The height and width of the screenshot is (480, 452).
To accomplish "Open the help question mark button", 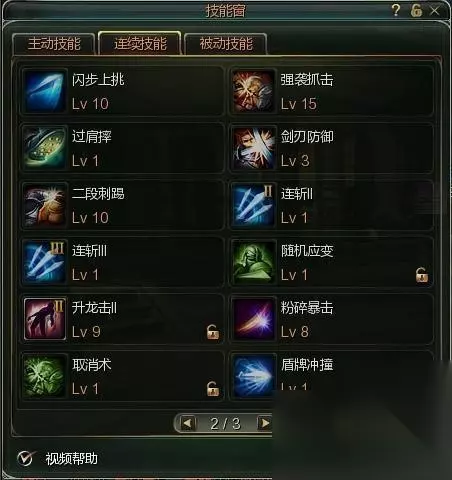I will (x=396, y=10).
